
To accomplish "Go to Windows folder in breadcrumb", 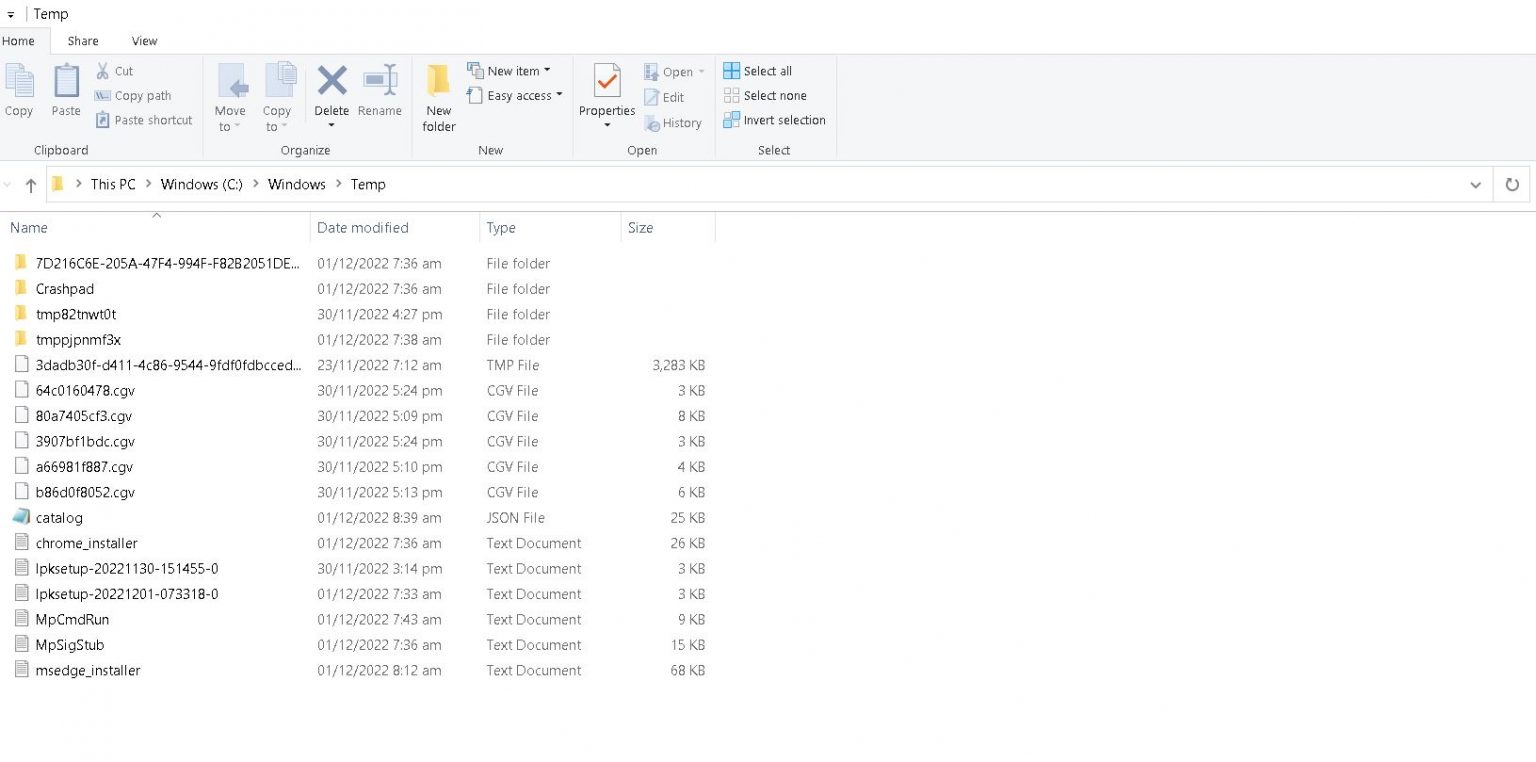I will [x=297, y=184].
